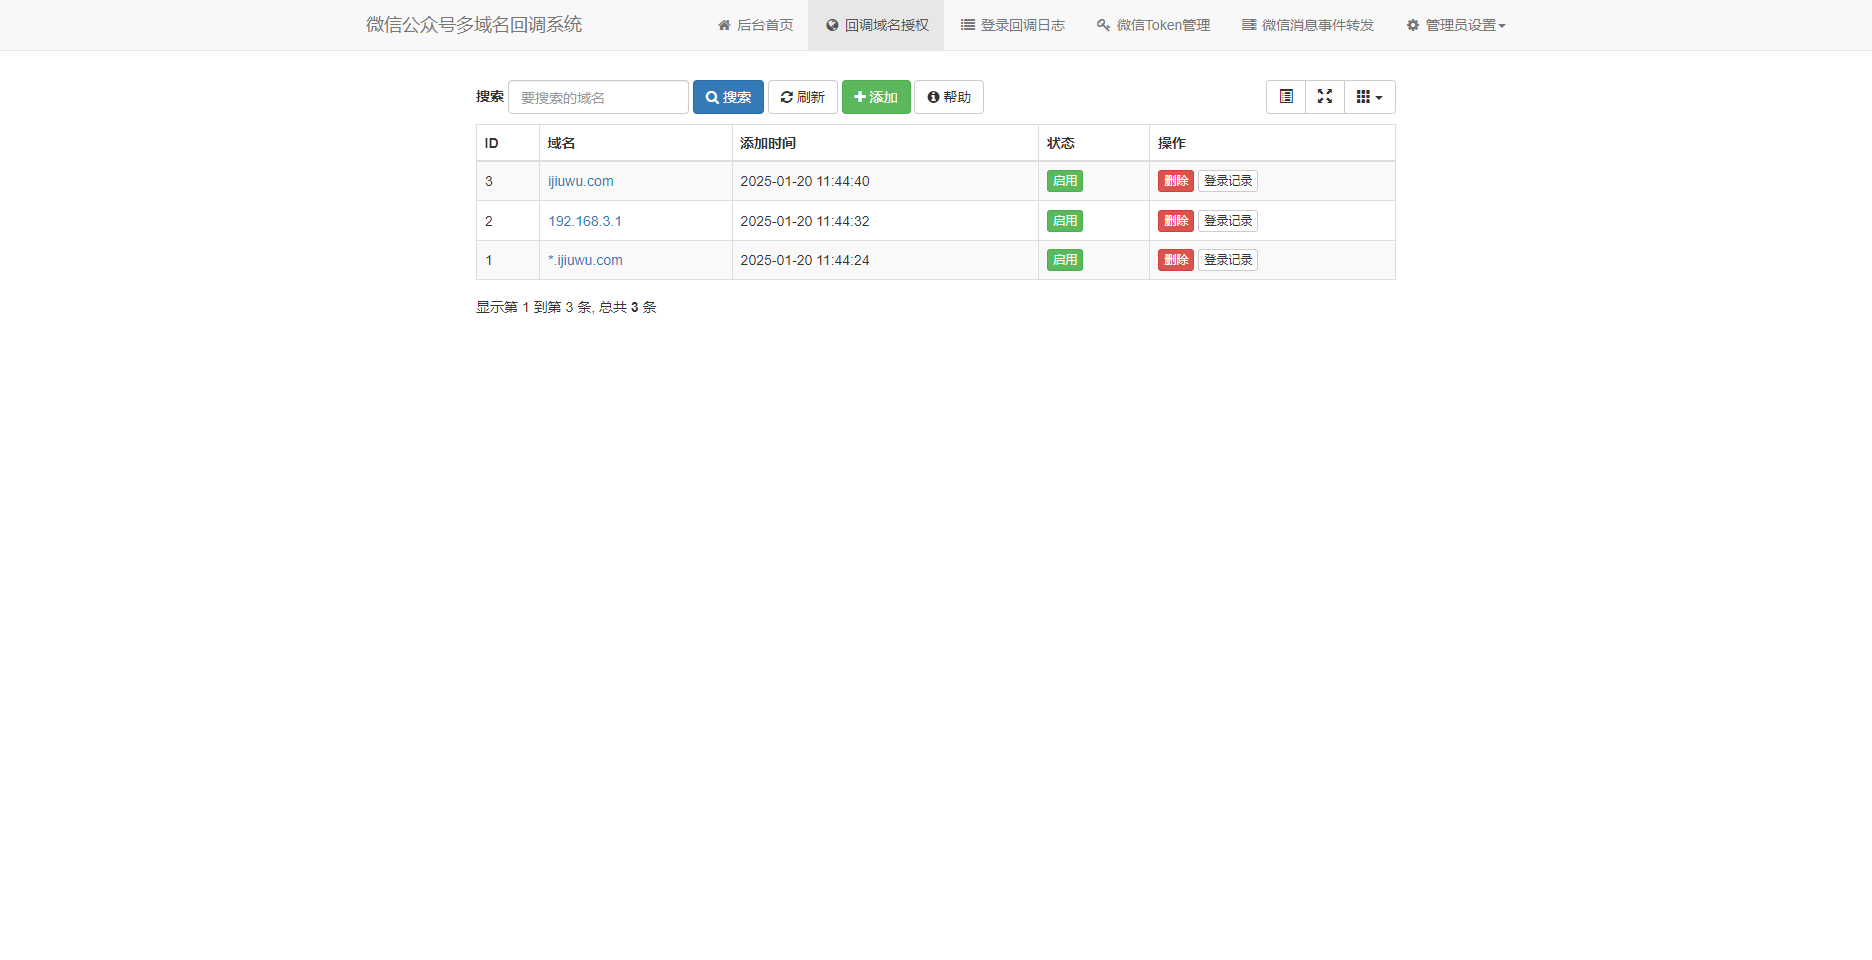1872x960 pixels.
Task: Toggle card view icon in table toolbar
Action: point(1286,97)
